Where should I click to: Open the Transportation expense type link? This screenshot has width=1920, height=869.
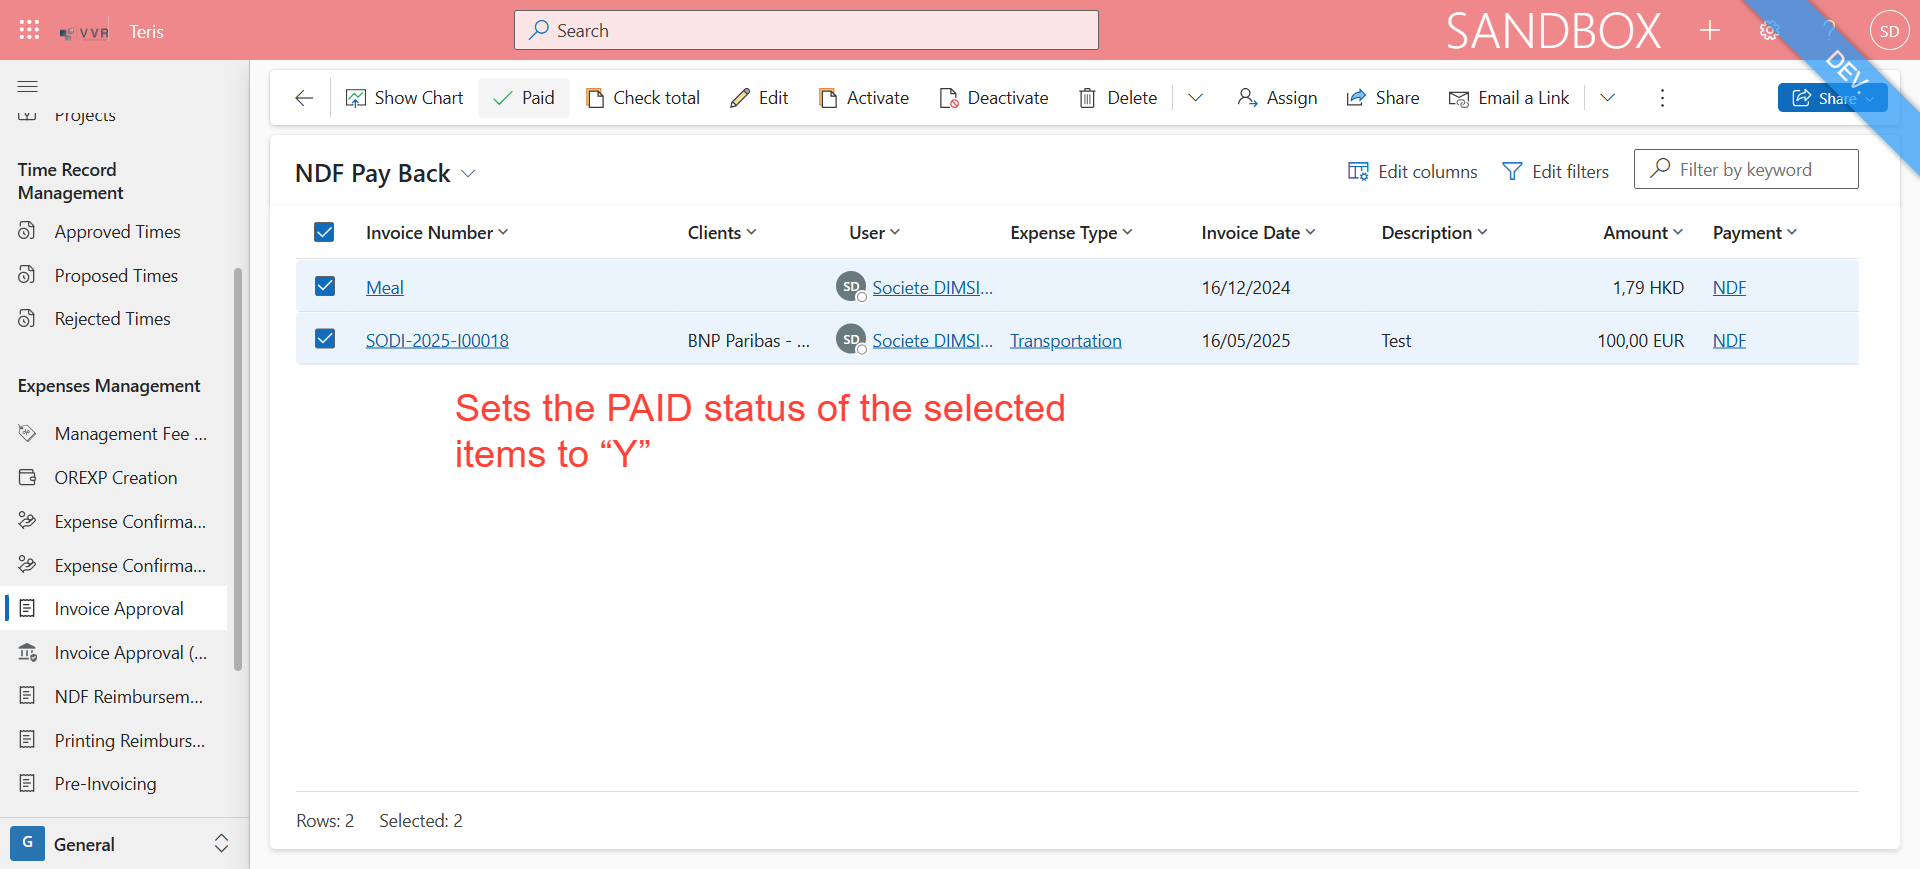pyautogui.click(x=1066, y=341)
